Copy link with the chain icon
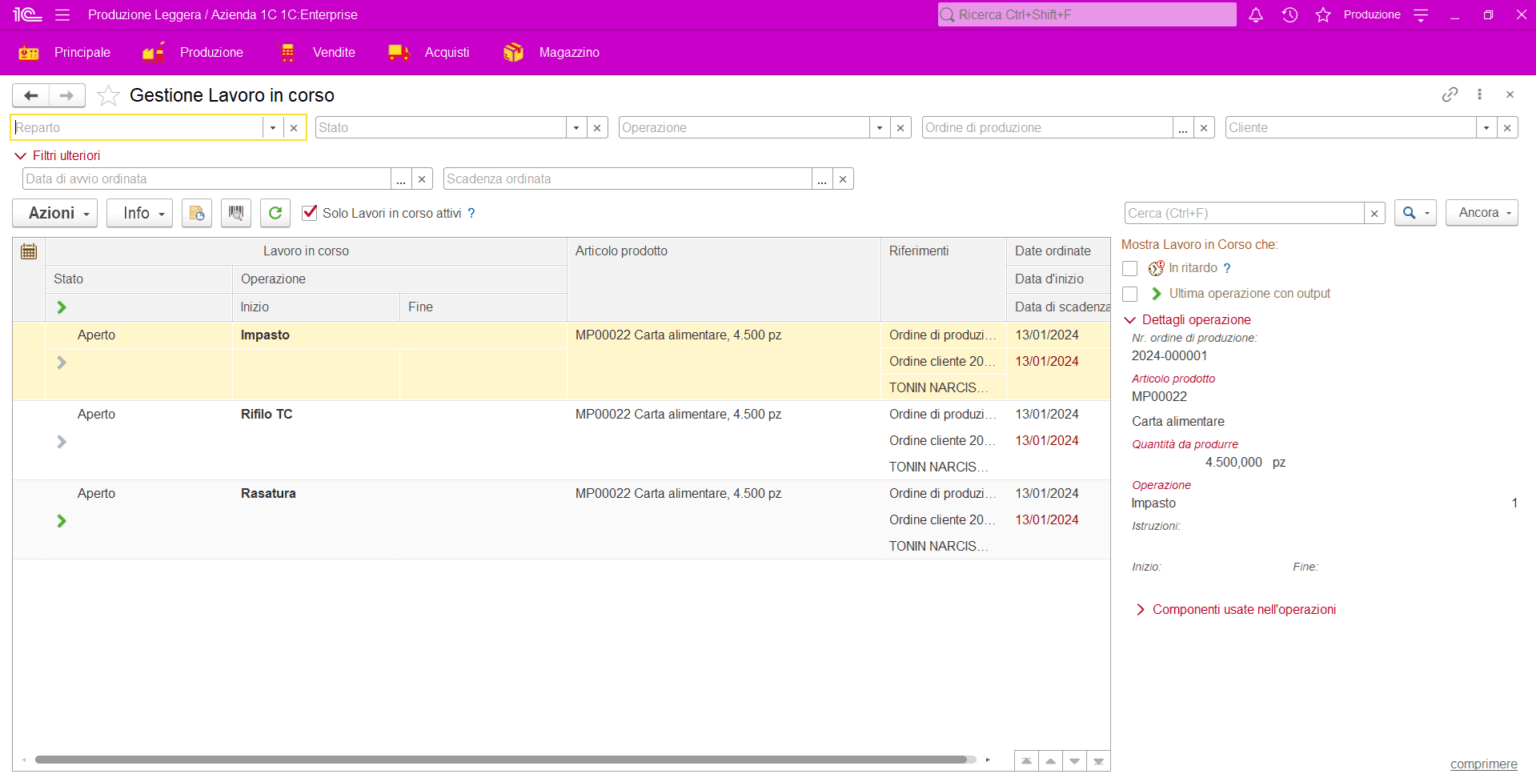This screenshot has height=778, width=1536. point(1450,95)
